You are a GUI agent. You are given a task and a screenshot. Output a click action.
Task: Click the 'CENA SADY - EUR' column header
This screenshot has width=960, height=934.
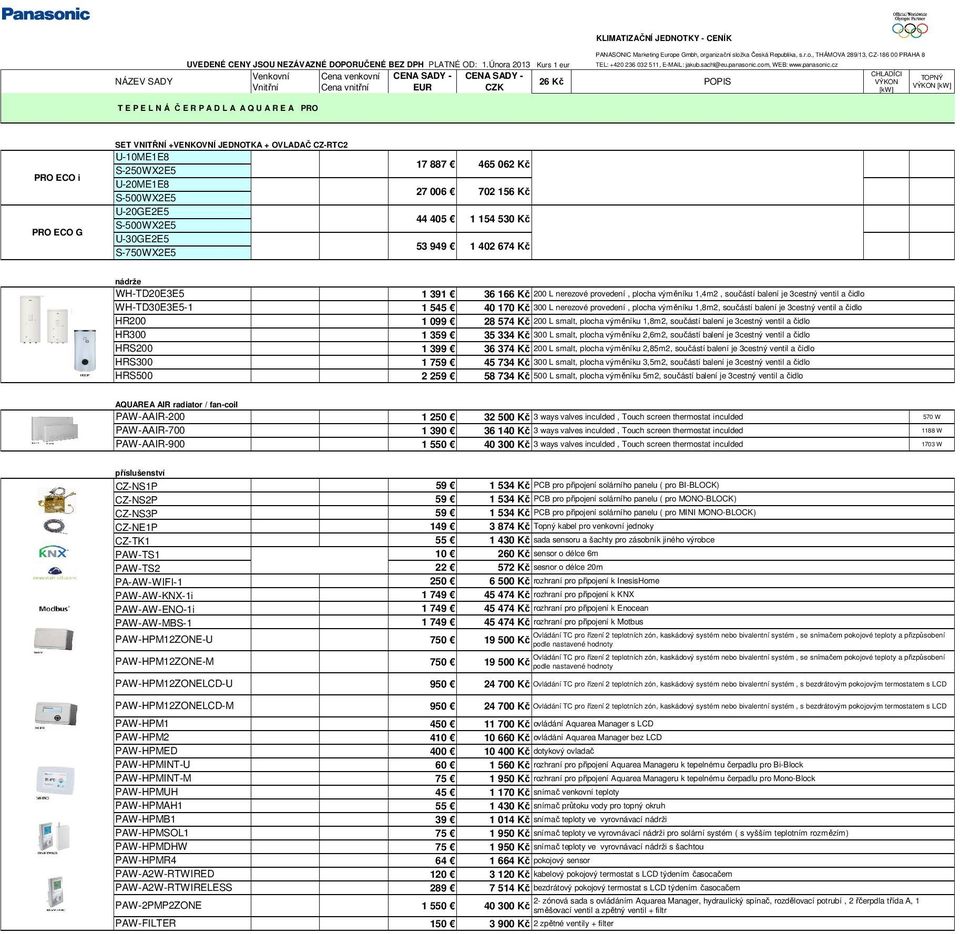point(422,81)
